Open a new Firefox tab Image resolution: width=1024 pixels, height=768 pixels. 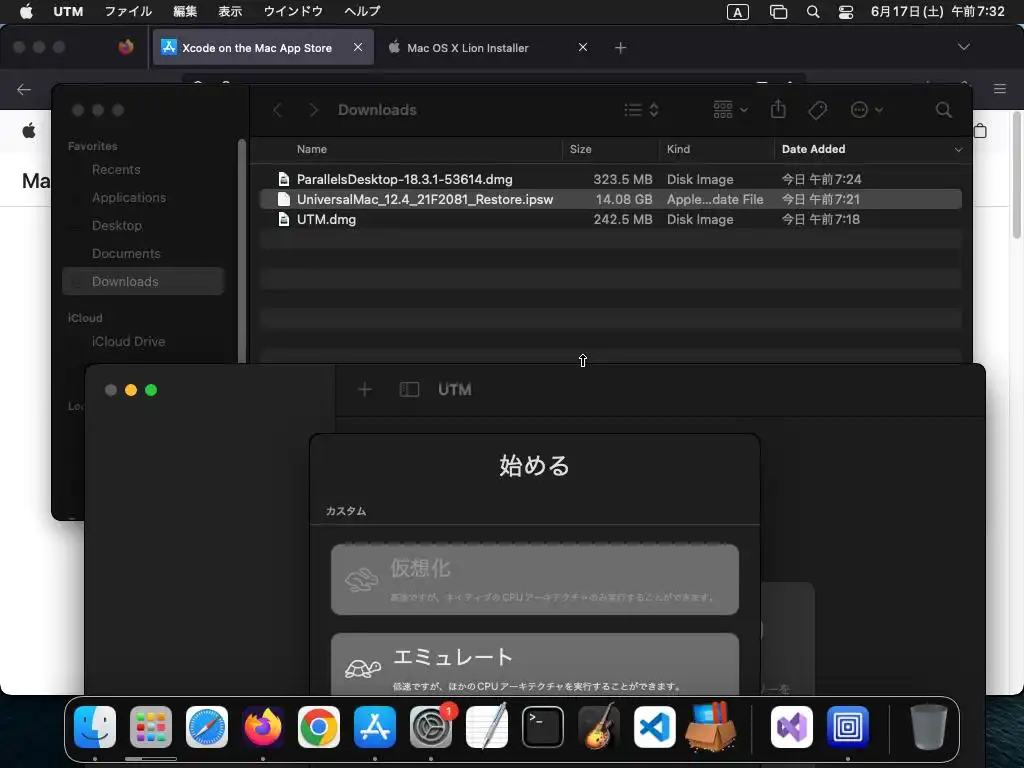click(x=620, y=47)
